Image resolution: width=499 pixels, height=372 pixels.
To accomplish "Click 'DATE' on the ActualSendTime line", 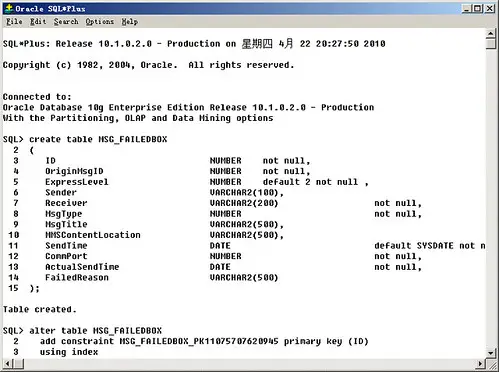I will [220, 267].
